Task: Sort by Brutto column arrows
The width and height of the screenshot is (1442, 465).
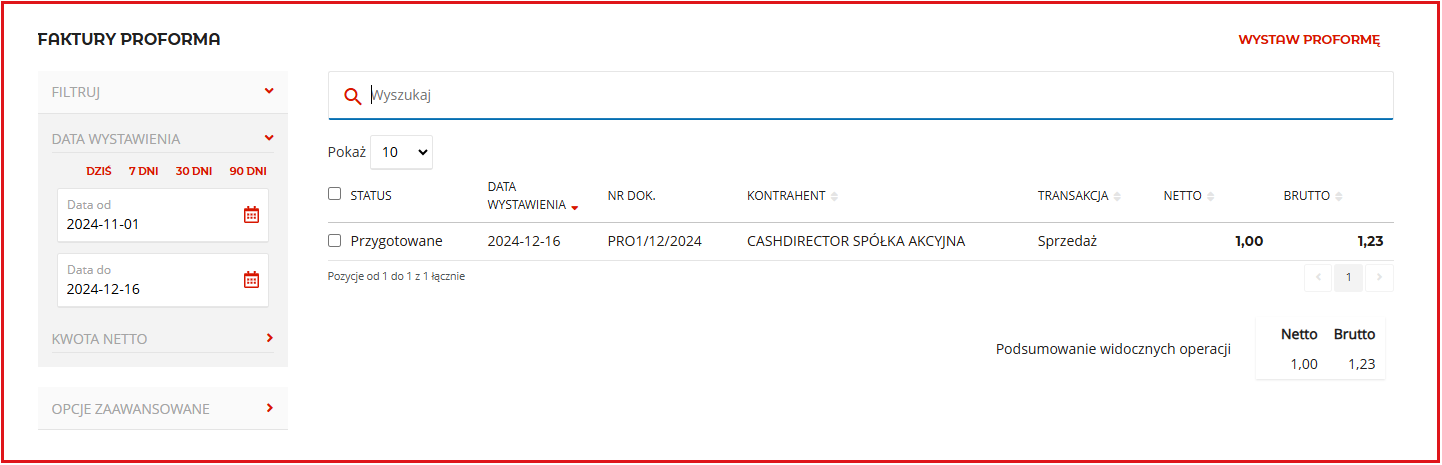Action: (x=1339, y=197)
